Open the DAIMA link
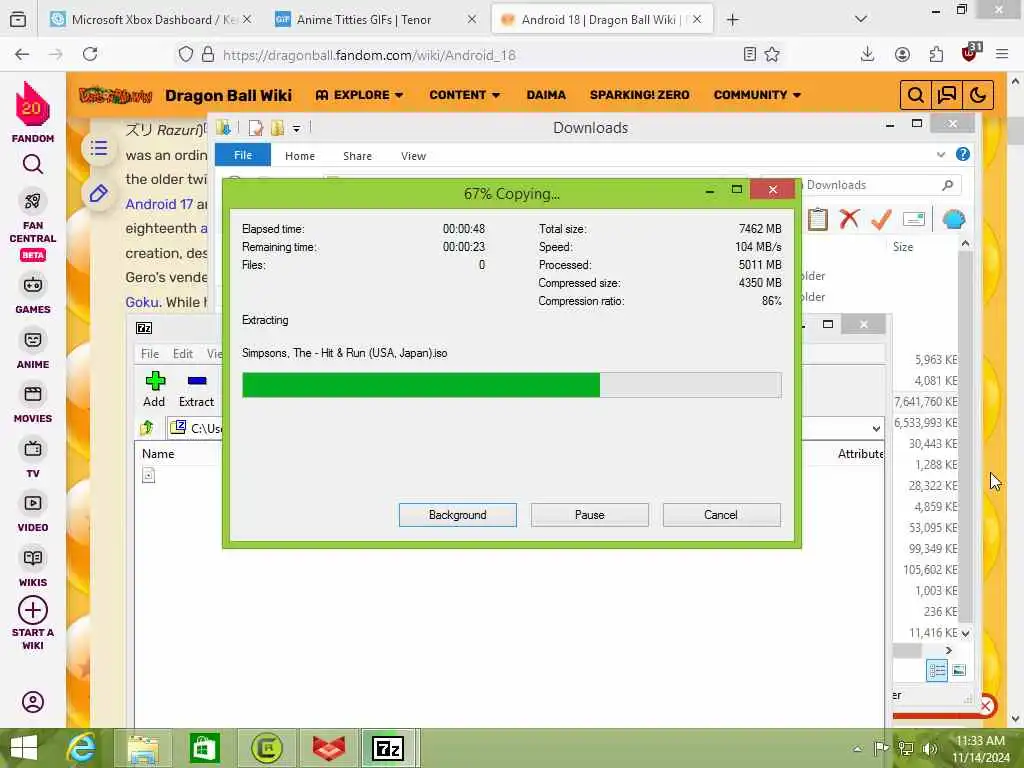 click(546, 95)
